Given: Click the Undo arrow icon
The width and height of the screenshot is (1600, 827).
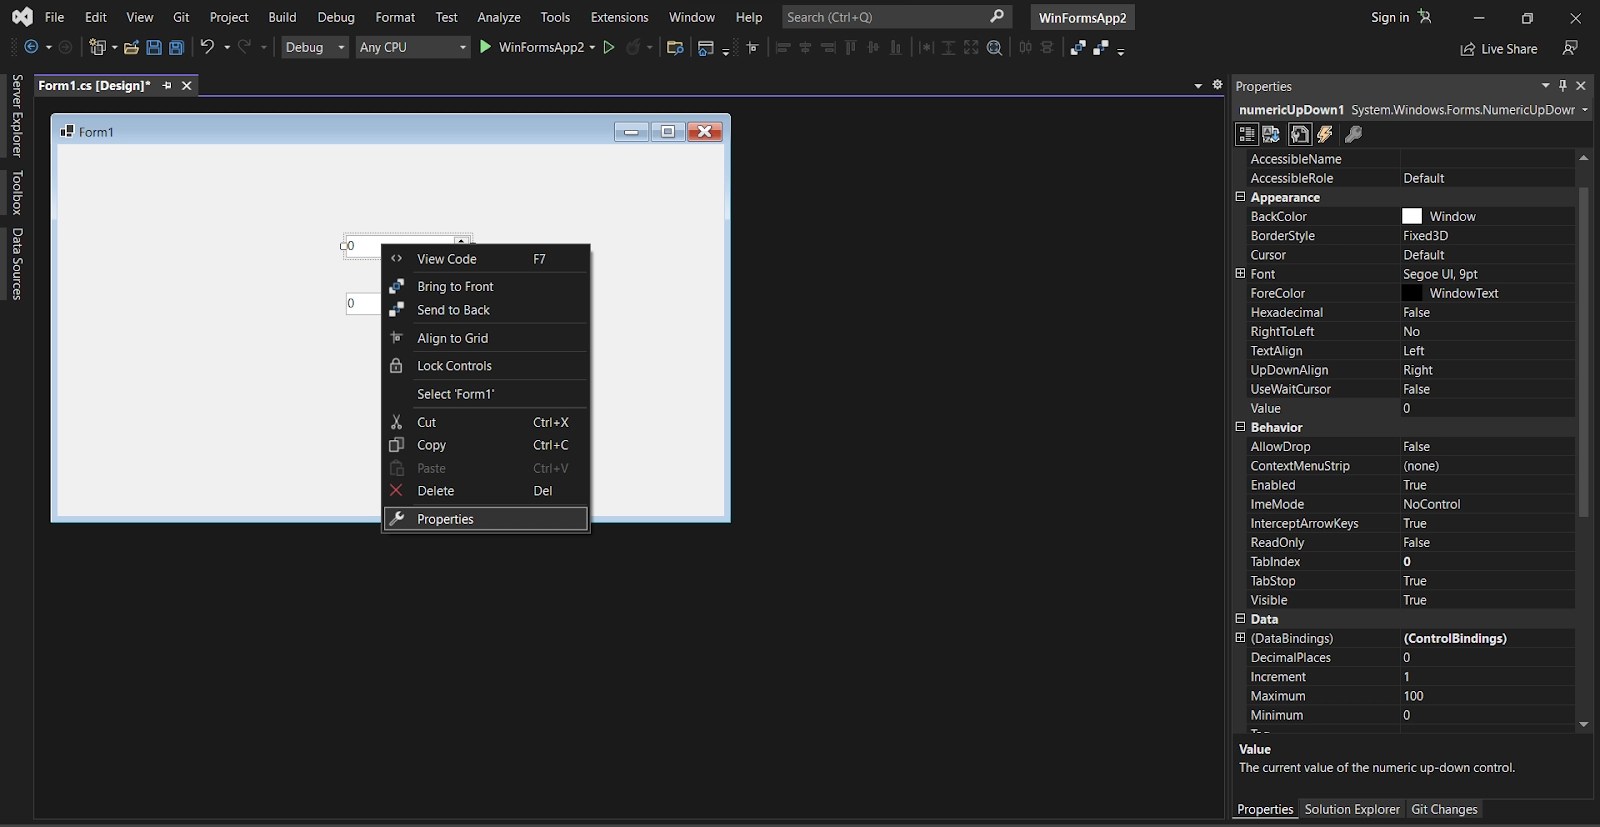Looking at the screenshot, I should coord(207,46).
